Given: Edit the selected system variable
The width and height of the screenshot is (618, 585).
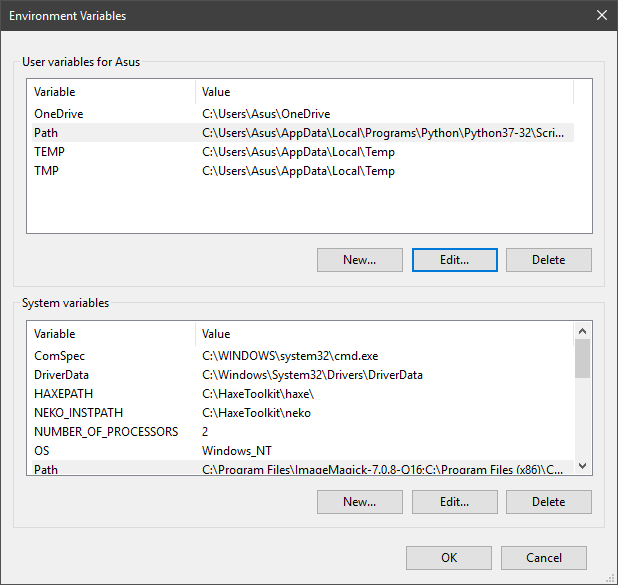Looking at the screenshot, I should pos(454,502).
